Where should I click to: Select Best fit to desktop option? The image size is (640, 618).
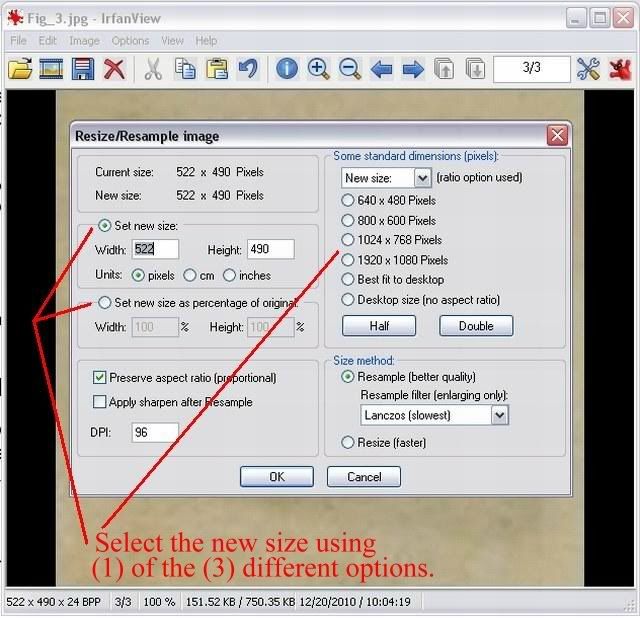(x=347, y=280)
